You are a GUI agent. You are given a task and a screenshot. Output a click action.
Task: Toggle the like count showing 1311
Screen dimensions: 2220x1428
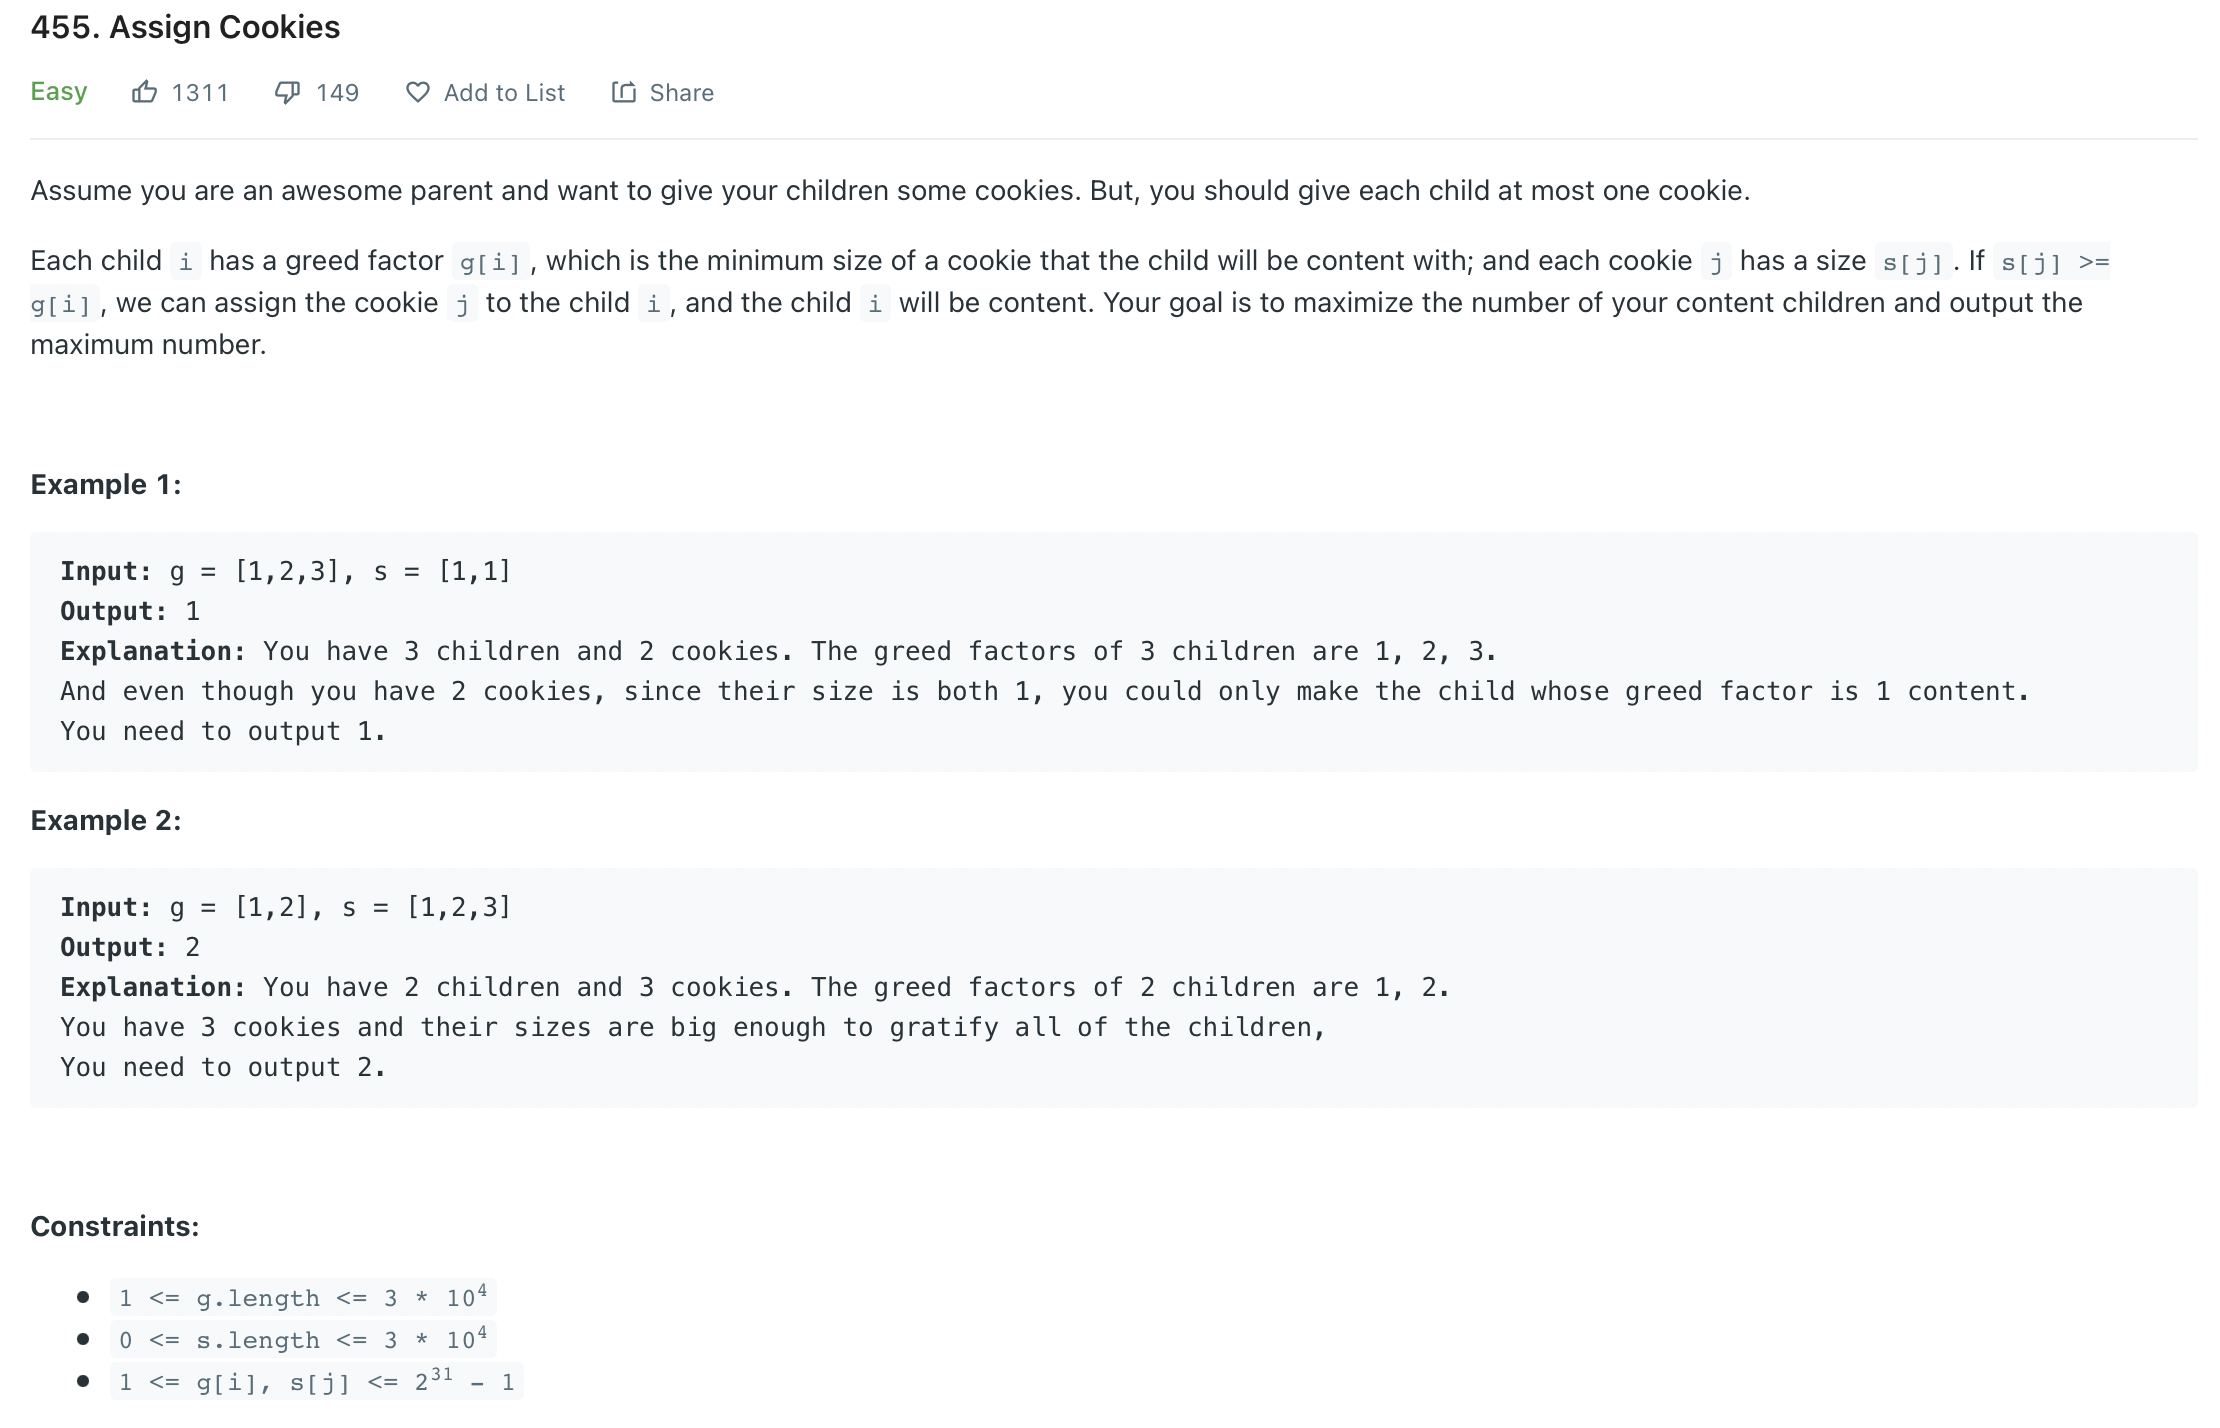(x=199, y=92)
